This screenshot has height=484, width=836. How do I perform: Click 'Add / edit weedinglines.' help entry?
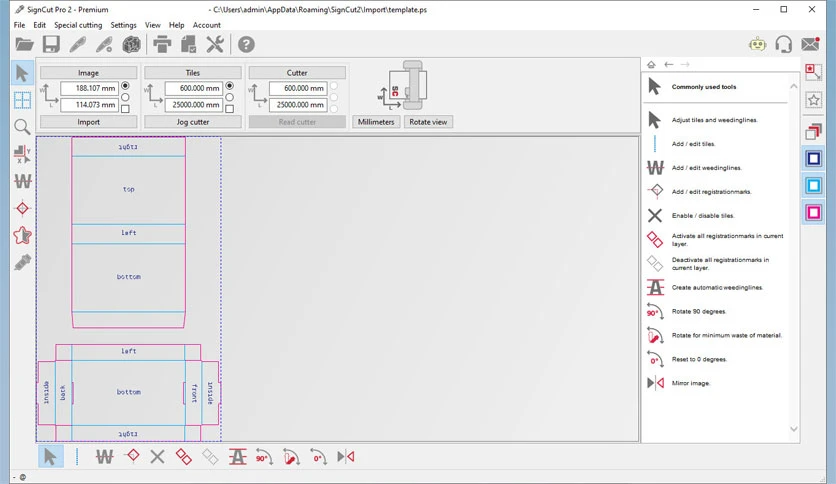(x=706, y=168)
